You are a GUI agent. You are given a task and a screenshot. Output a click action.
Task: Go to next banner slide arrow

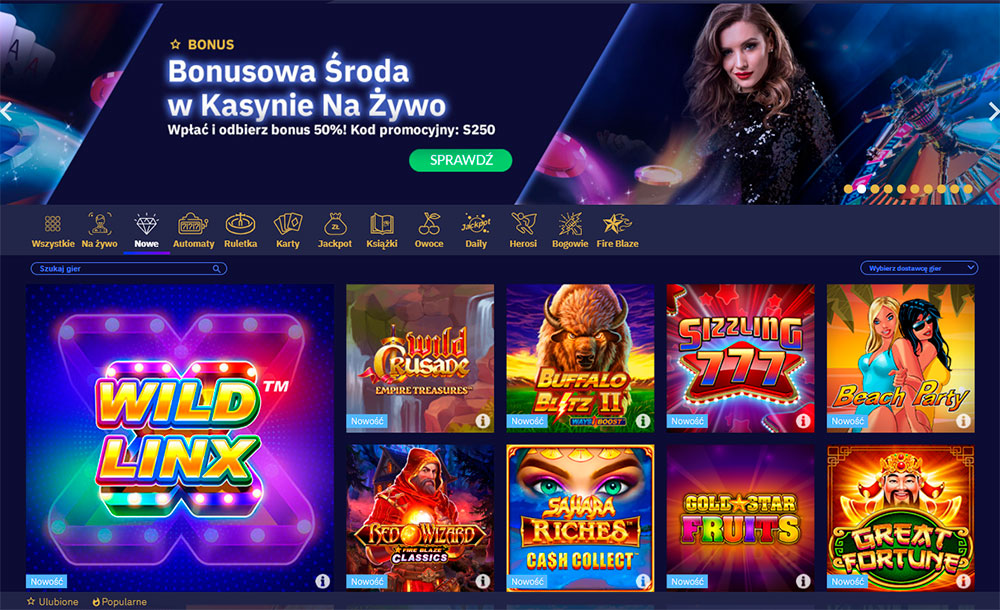point(993,112)
